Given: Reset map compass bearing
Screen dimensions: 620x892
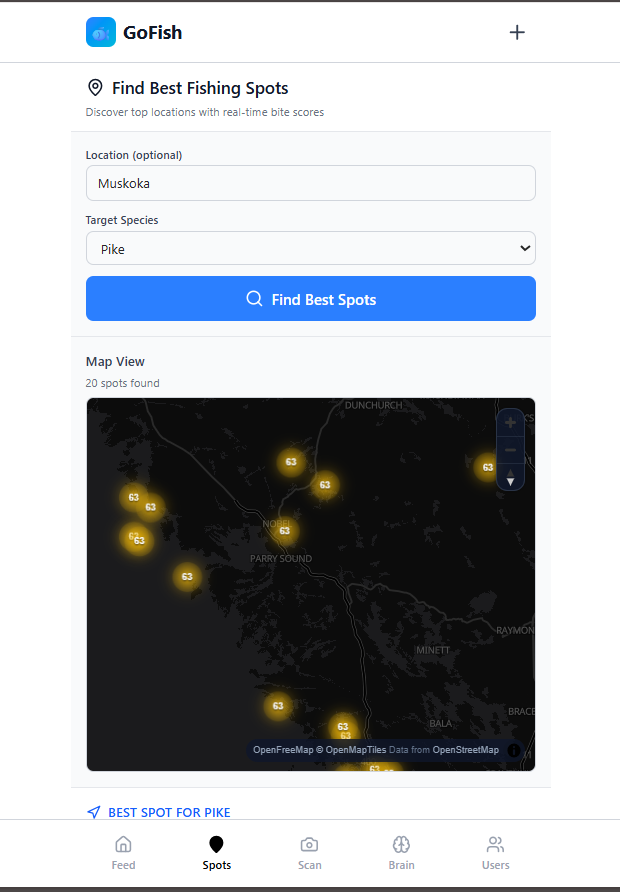Looking at the screenshot, I should tap(510, 477).
